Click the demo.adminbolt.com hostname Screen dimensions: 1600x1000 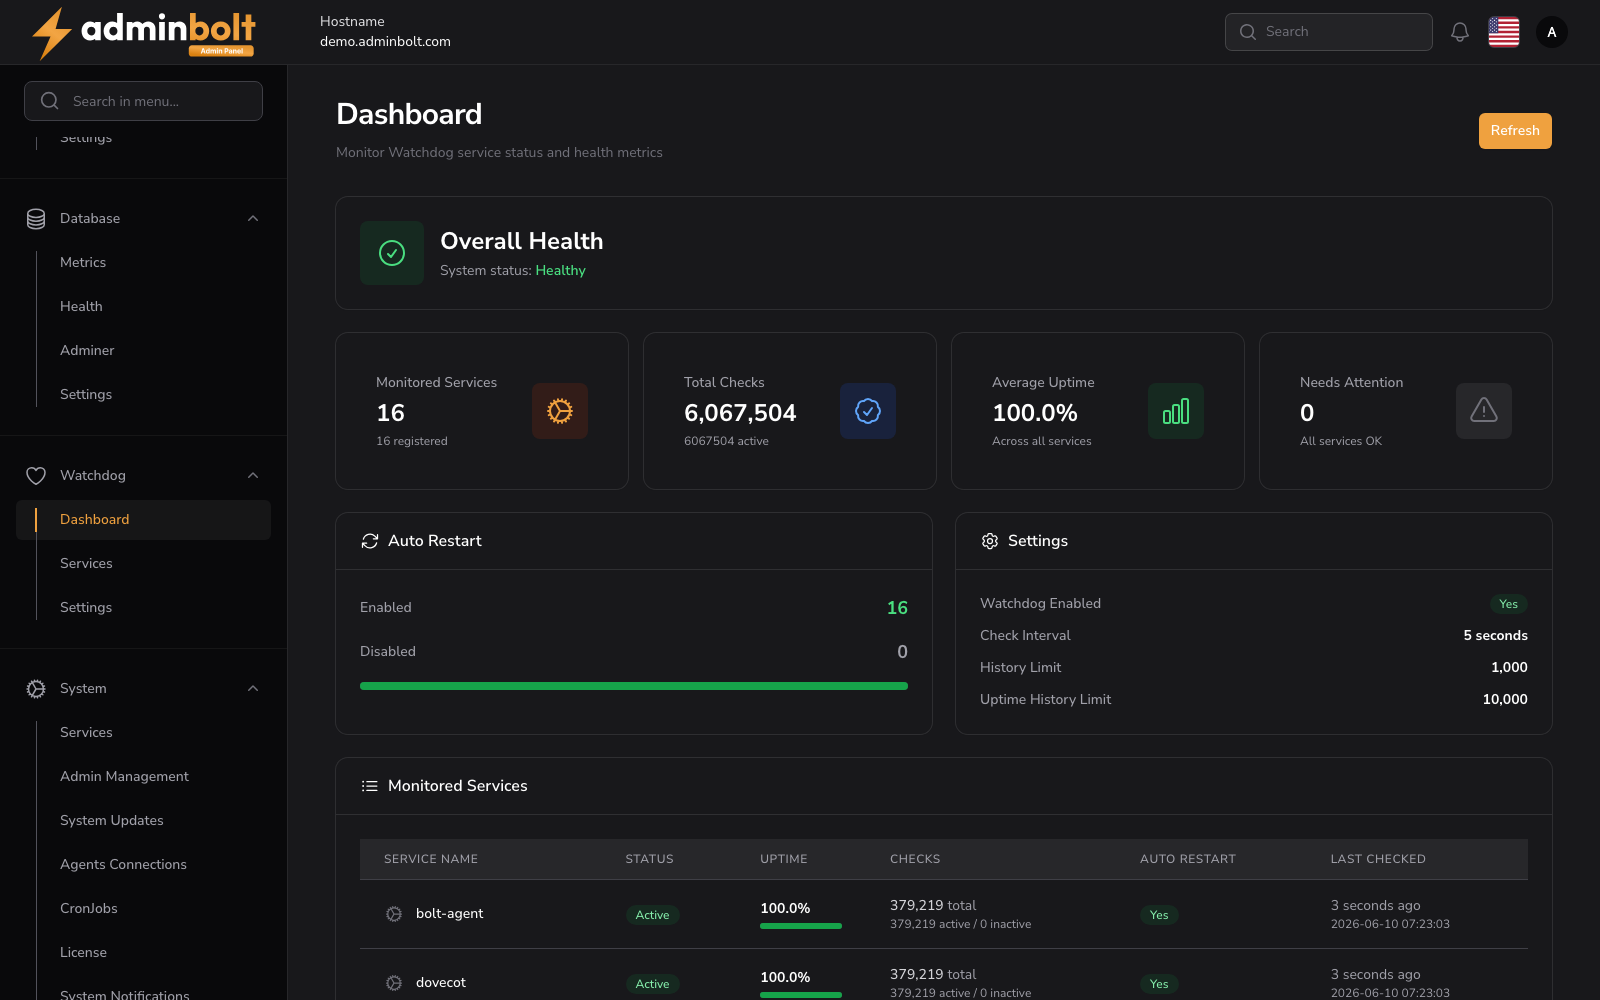385,42
